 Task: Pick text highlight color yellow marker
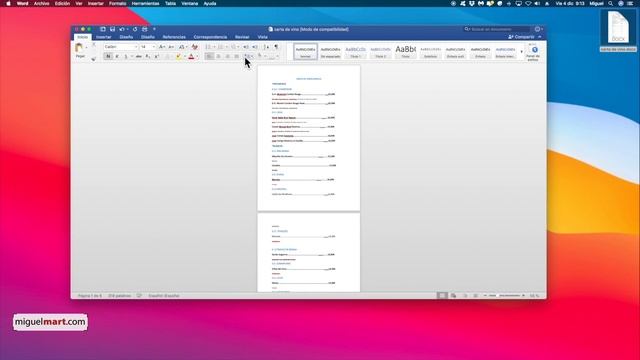(178, 56)
